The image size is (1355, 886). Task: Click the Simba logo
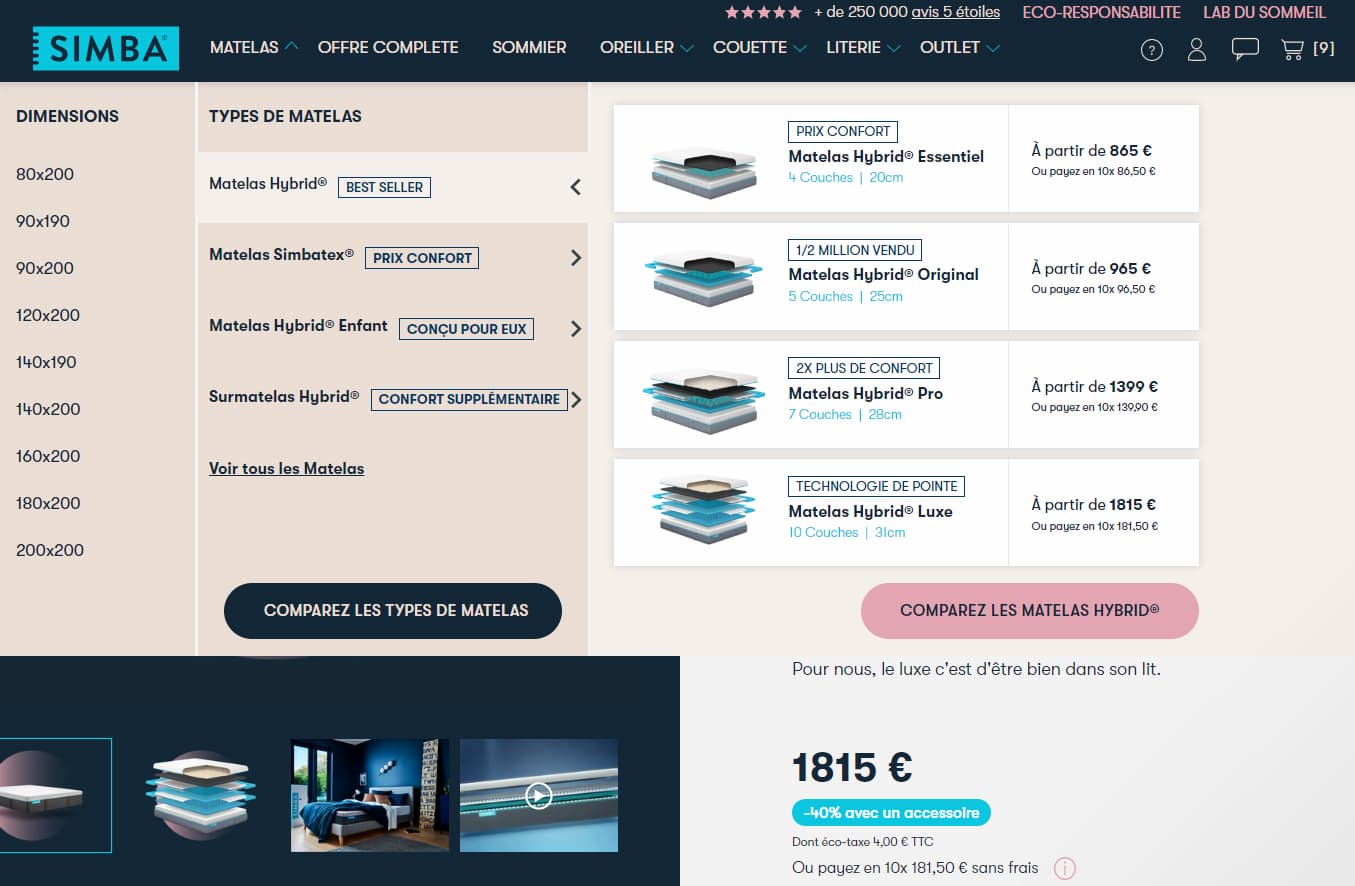105,48
